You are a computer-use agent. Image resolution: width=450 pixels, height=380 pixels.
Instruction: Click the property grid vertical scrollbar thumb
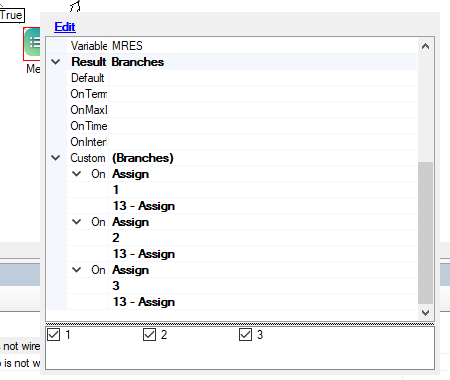click(x=425, y=233)
